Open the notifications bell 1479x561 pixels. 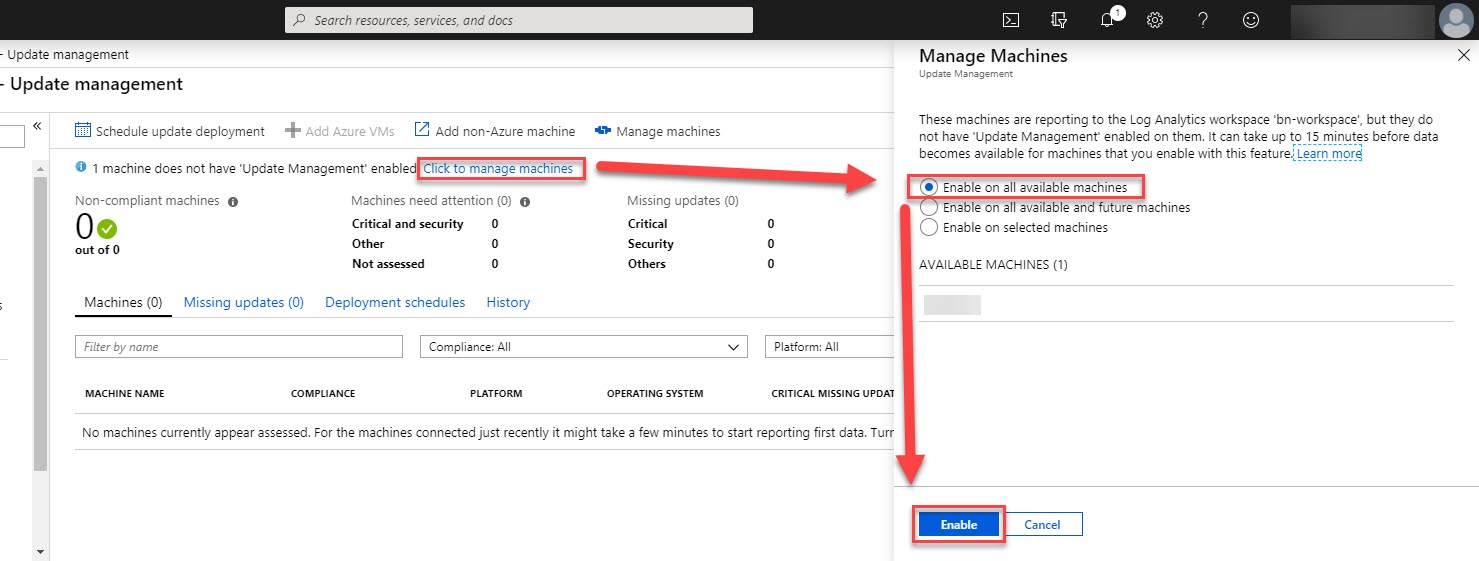point(1108,20)
